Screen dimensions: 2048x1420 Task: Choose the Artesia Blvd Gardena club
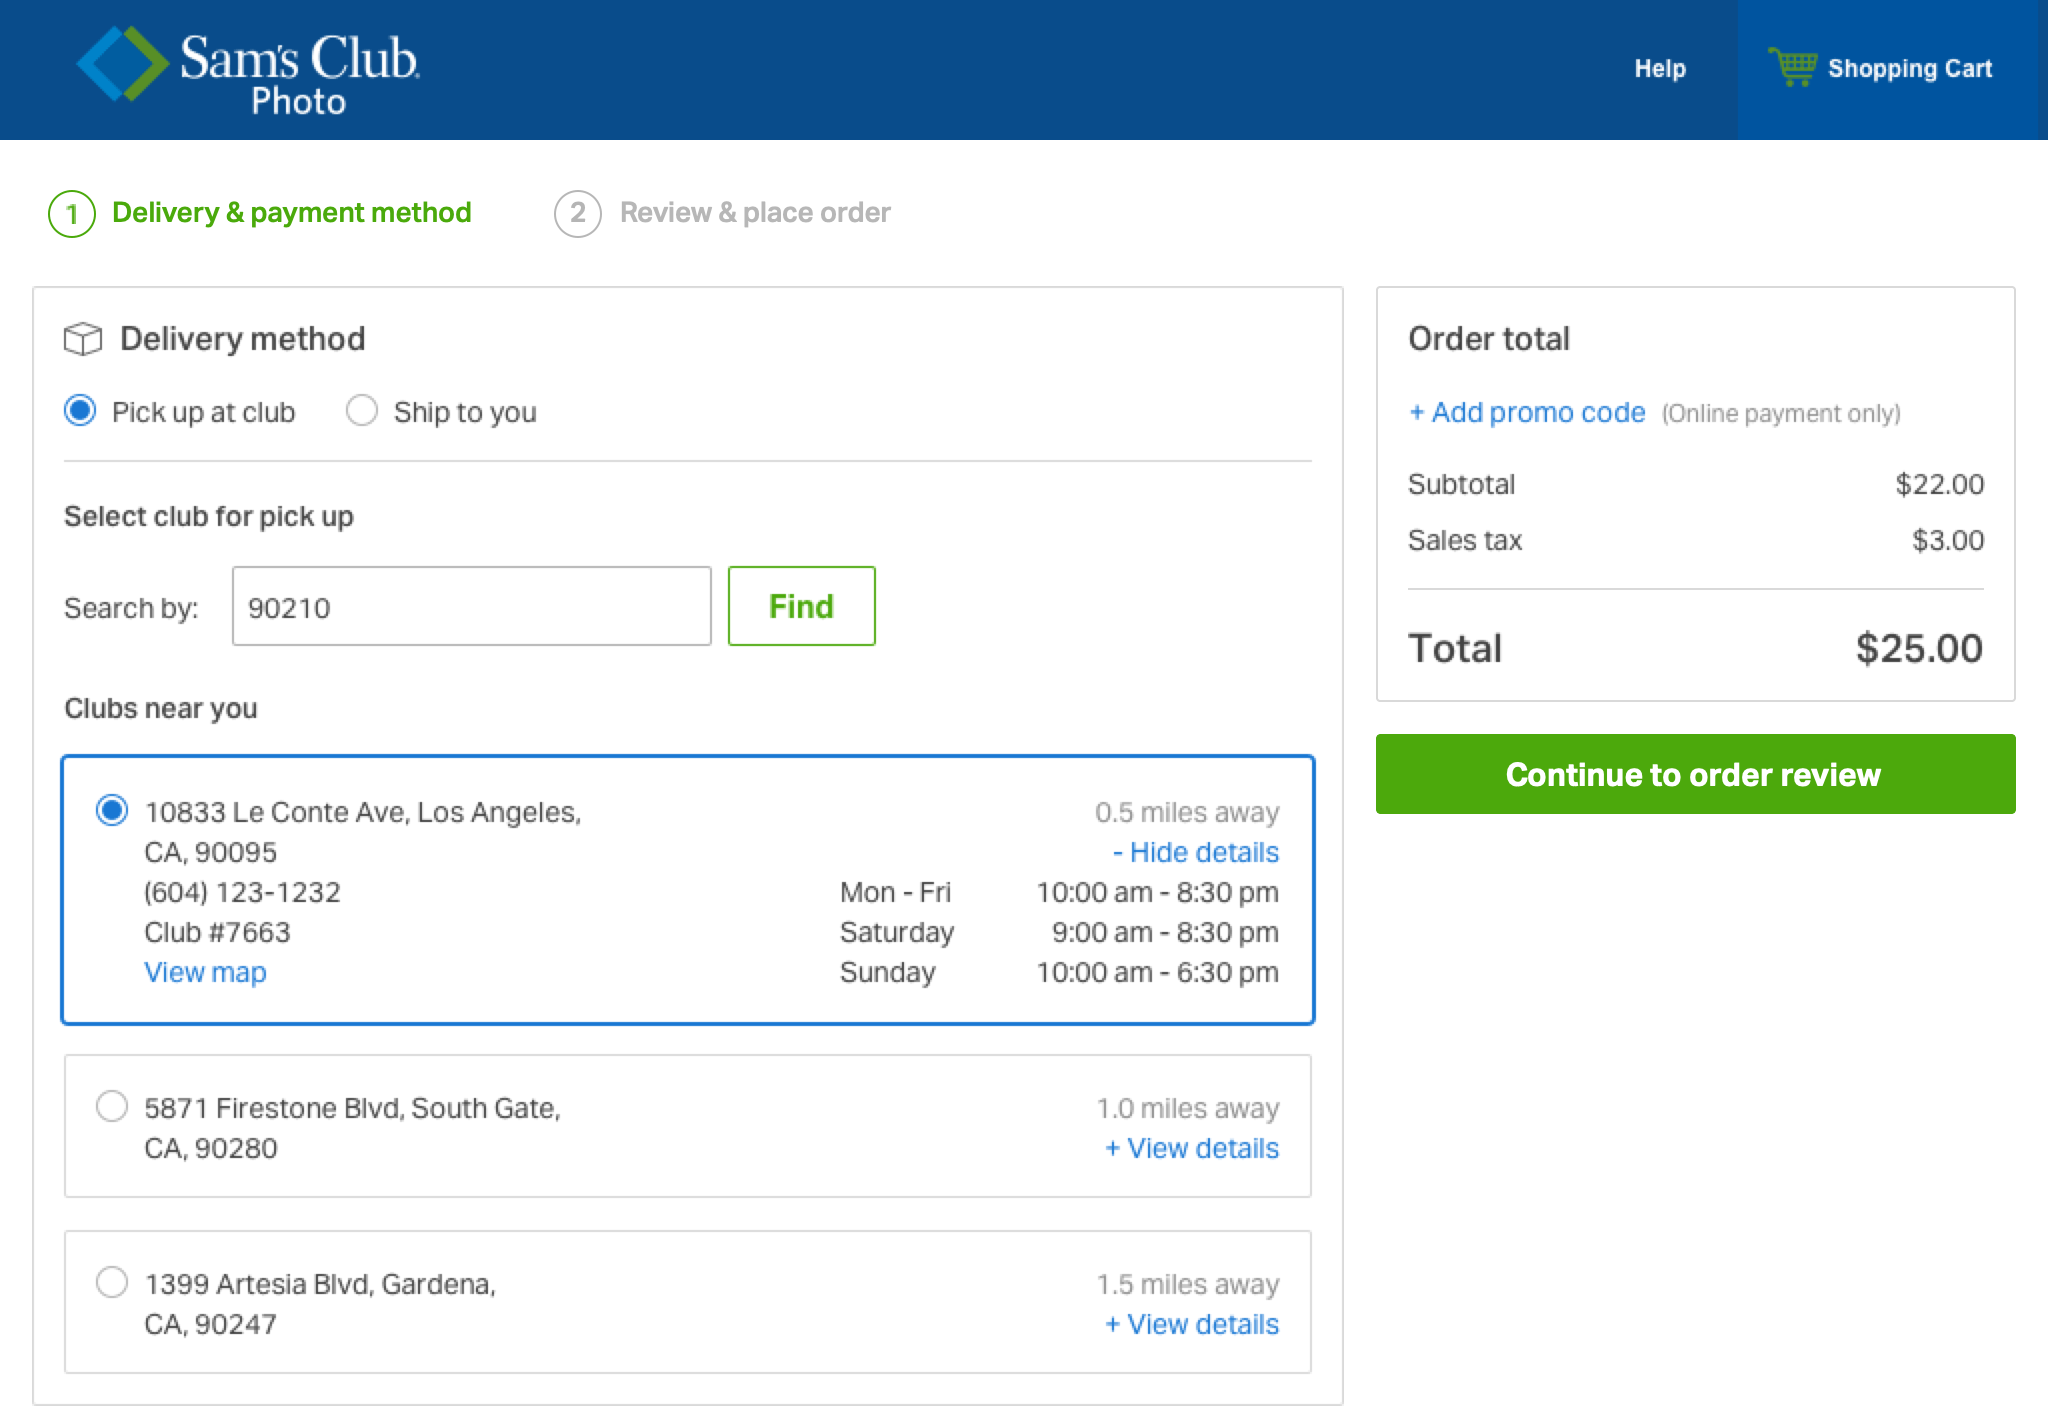pyautogui.click(x=112, y=1283)
